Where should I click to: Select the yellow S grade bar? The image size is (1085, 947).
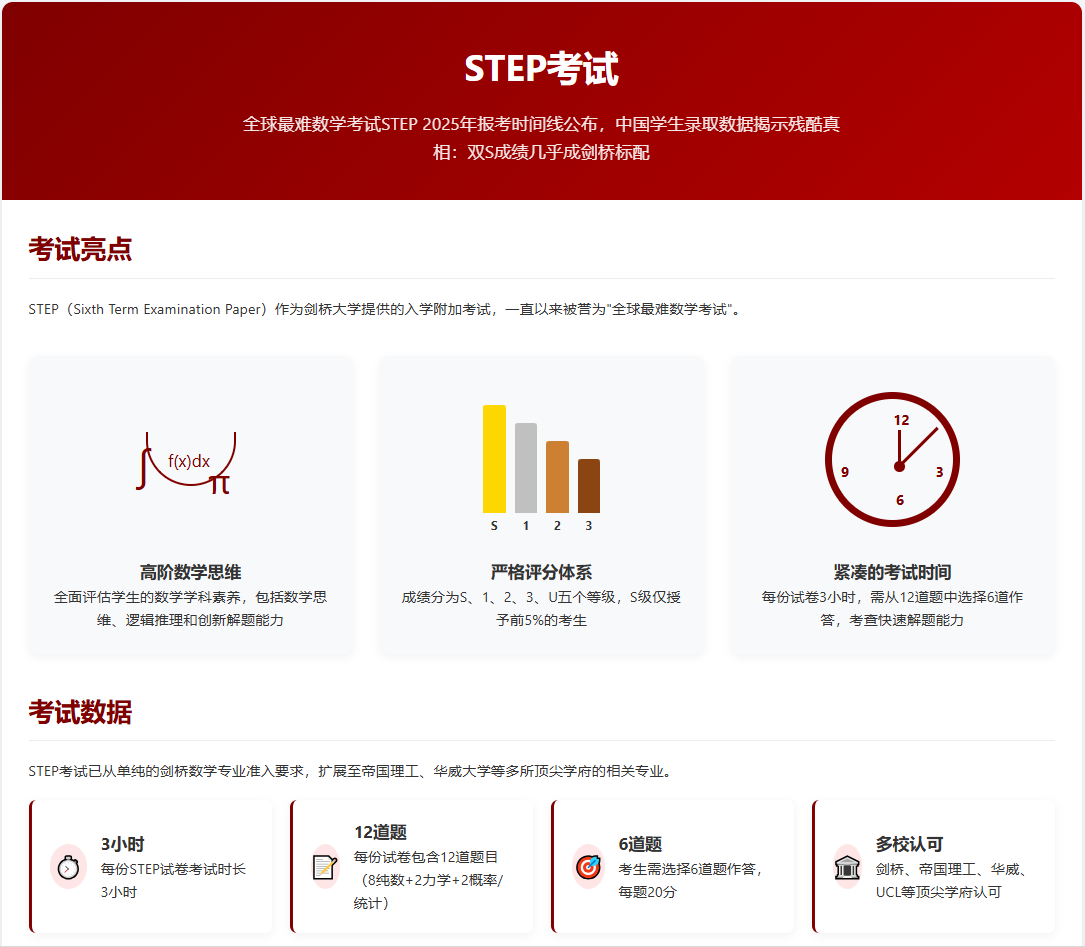click(494, 459)
